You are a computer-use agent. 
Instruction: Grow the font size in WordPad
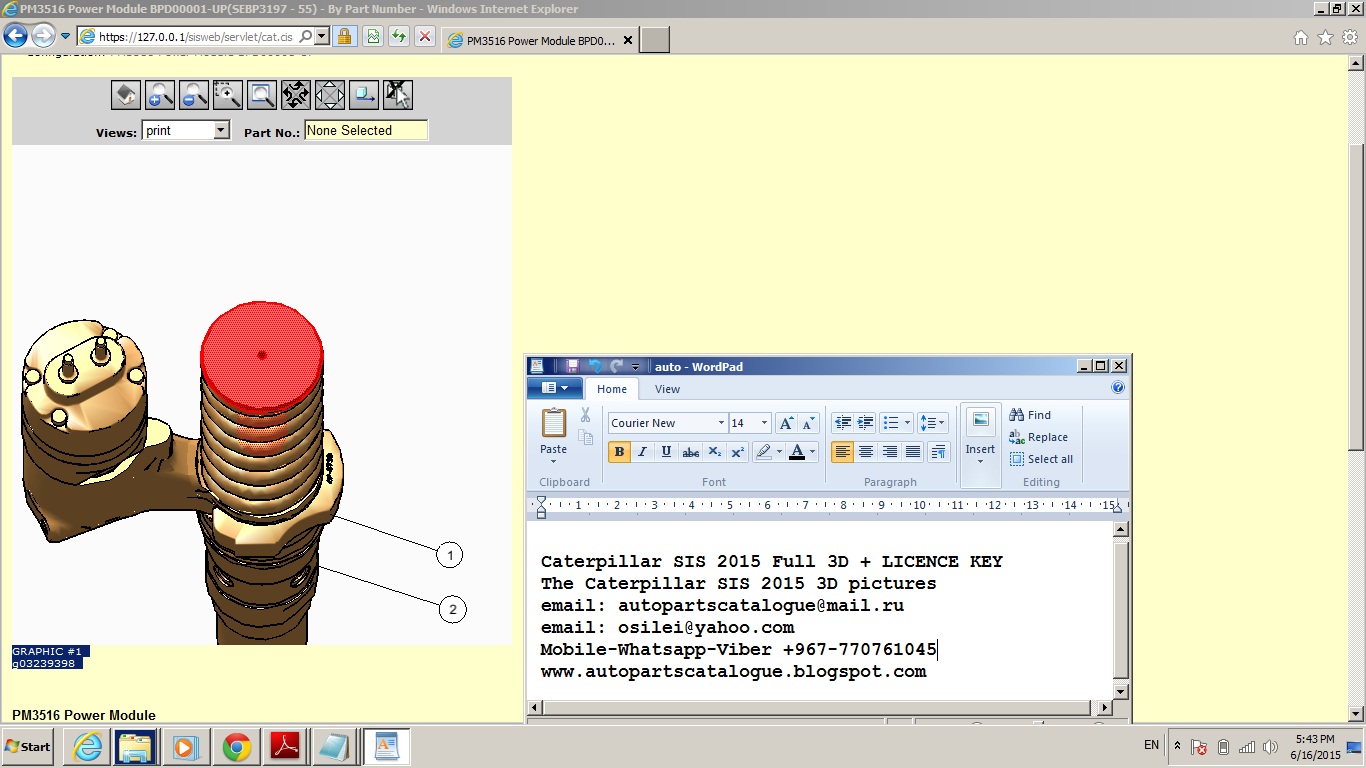786,423
